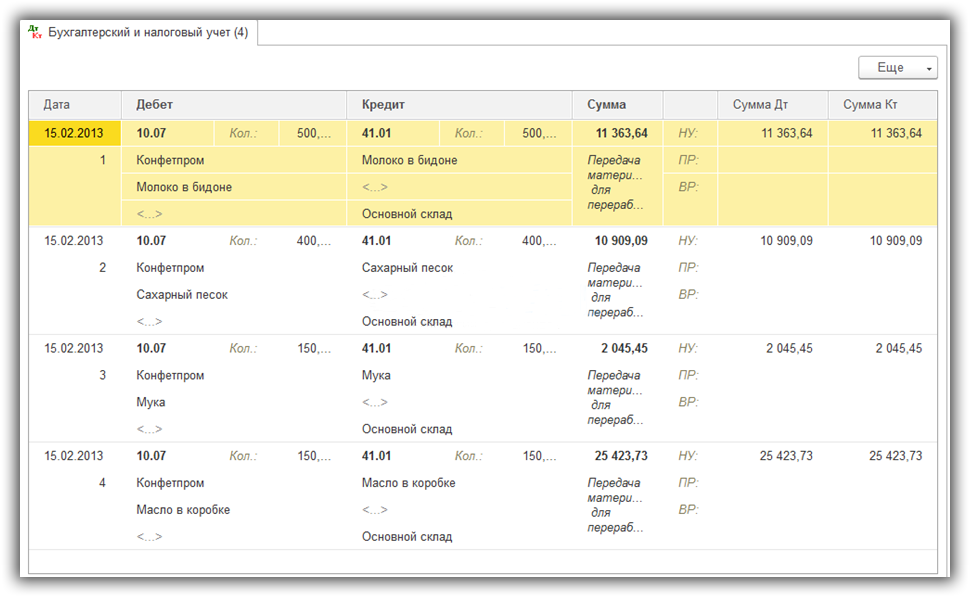Click highlighted date 15.02.2013 in row 1

(74, 133)
